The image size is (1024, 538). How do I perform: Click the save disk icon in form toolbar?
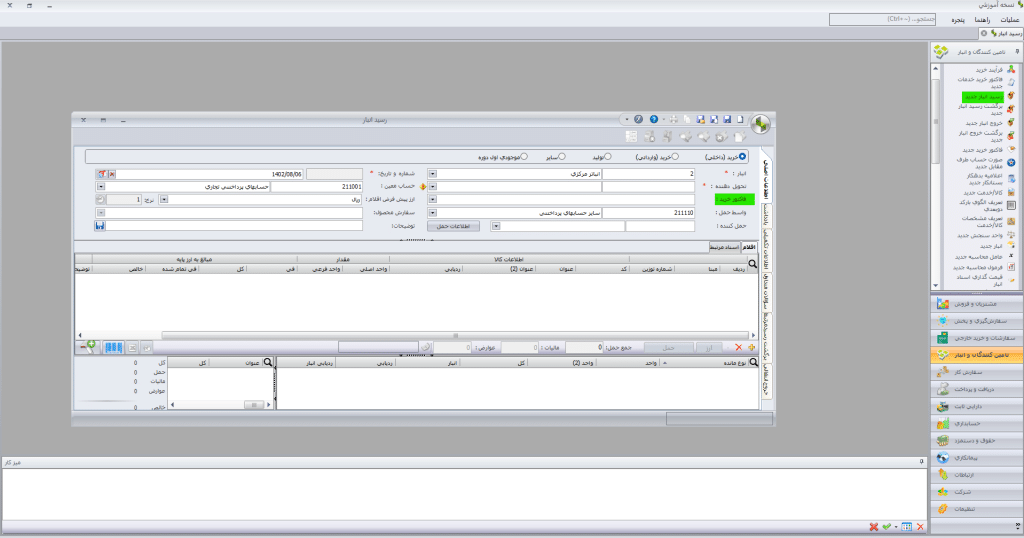pyautogui.click(x=727, y=119)
